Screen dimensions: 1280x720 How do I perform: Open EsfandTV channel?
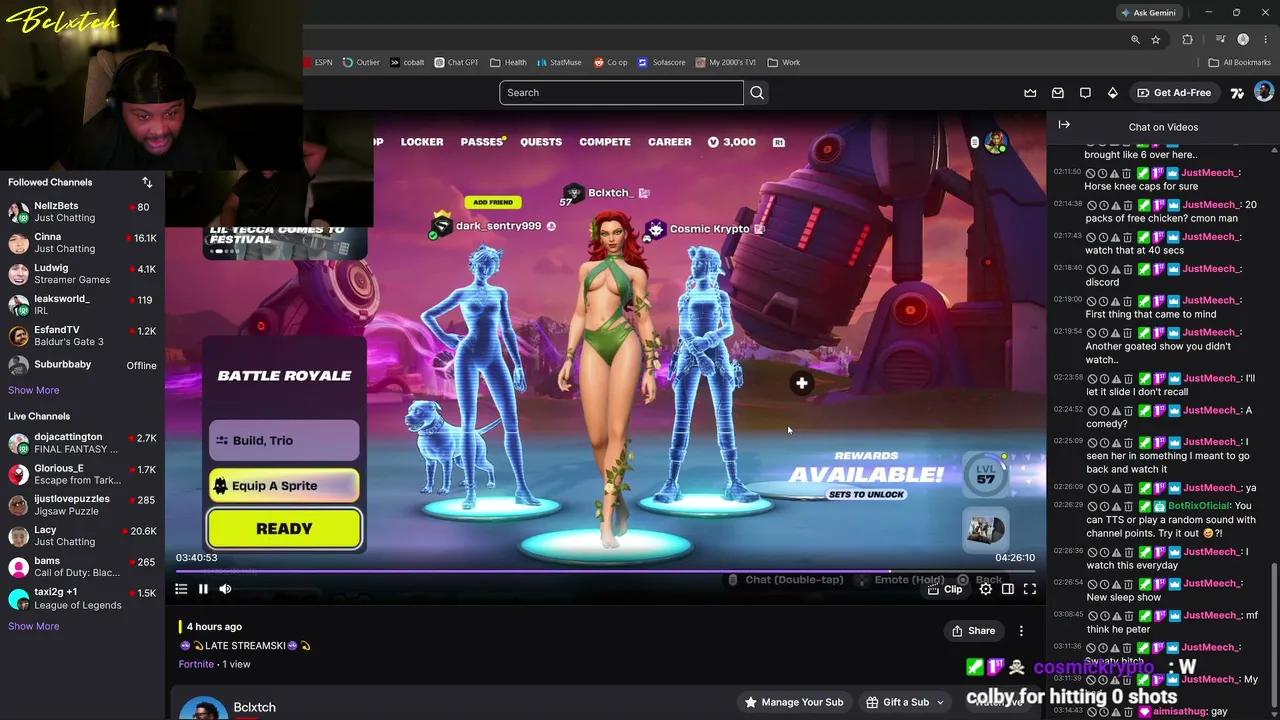pos(82,336)
